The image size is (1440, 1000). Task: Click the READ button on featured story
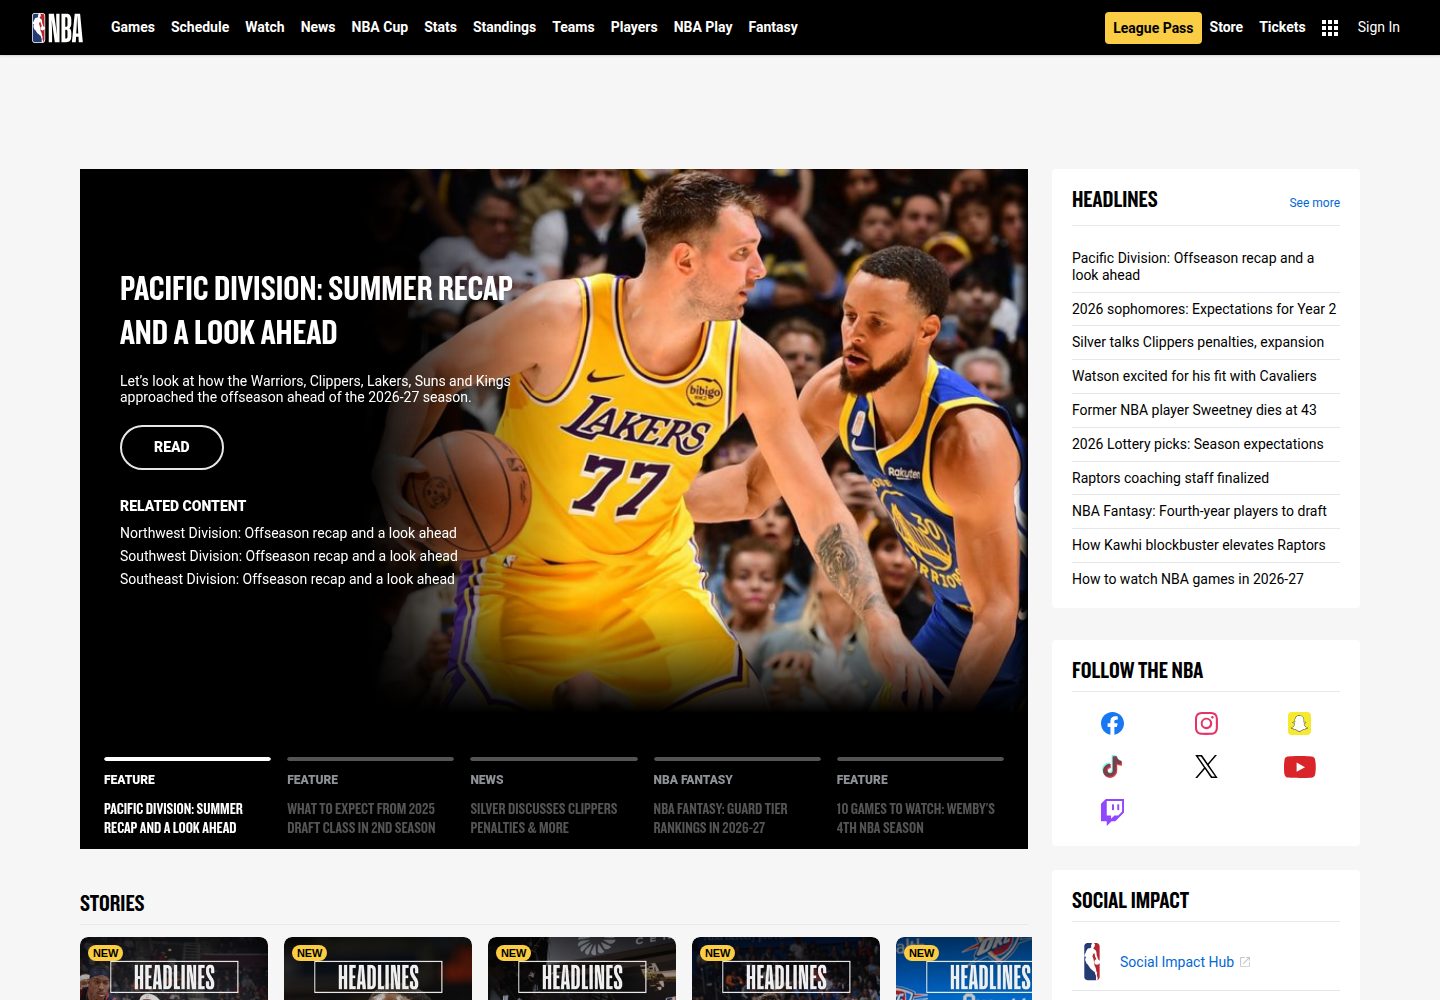point(172,447)
